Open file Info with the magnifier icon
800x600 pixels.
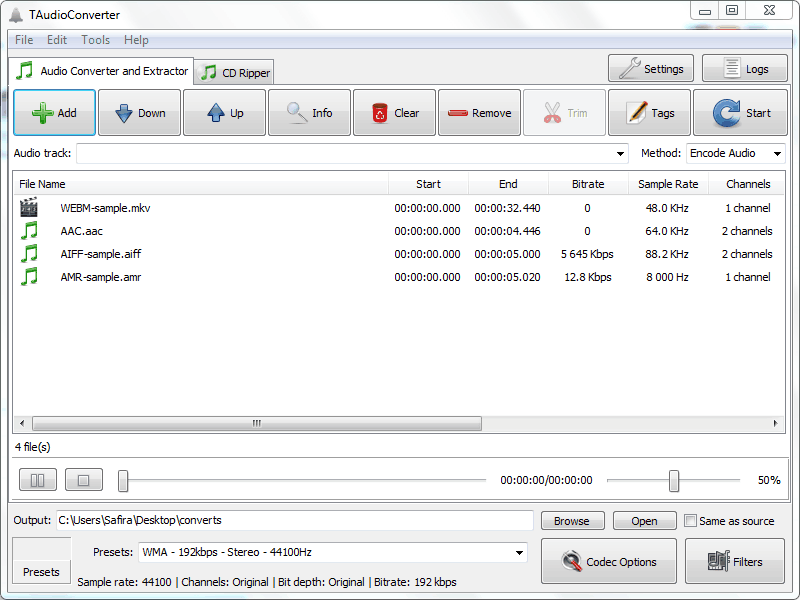click(310, 113)
